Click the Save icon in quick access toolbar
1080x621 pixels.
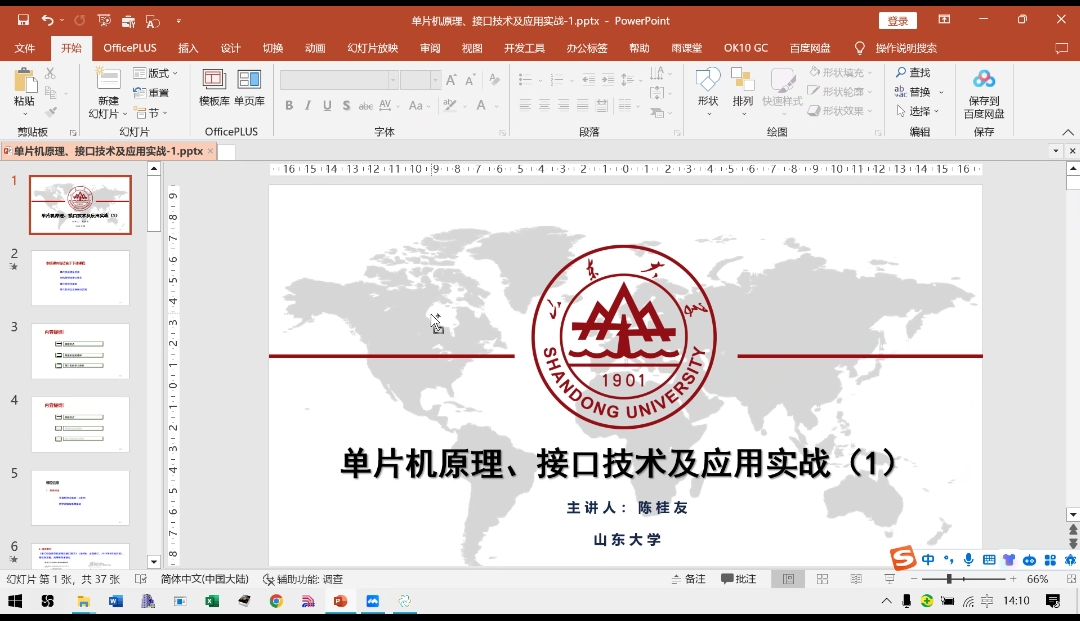[23, 21]
